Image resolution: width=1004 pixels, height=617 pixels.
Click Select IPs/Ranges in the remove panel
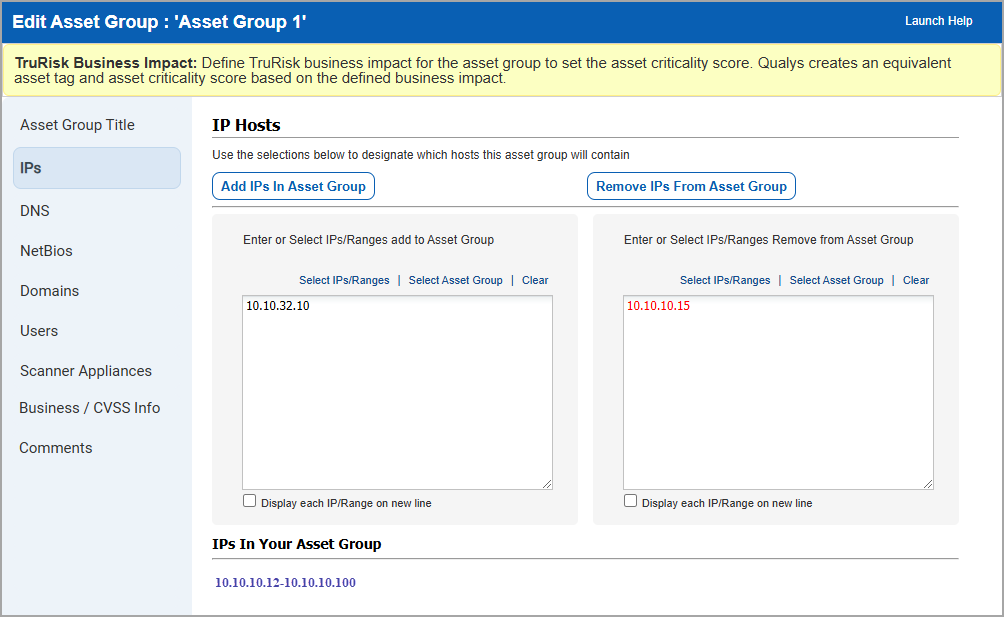click(x=725, y=280)
